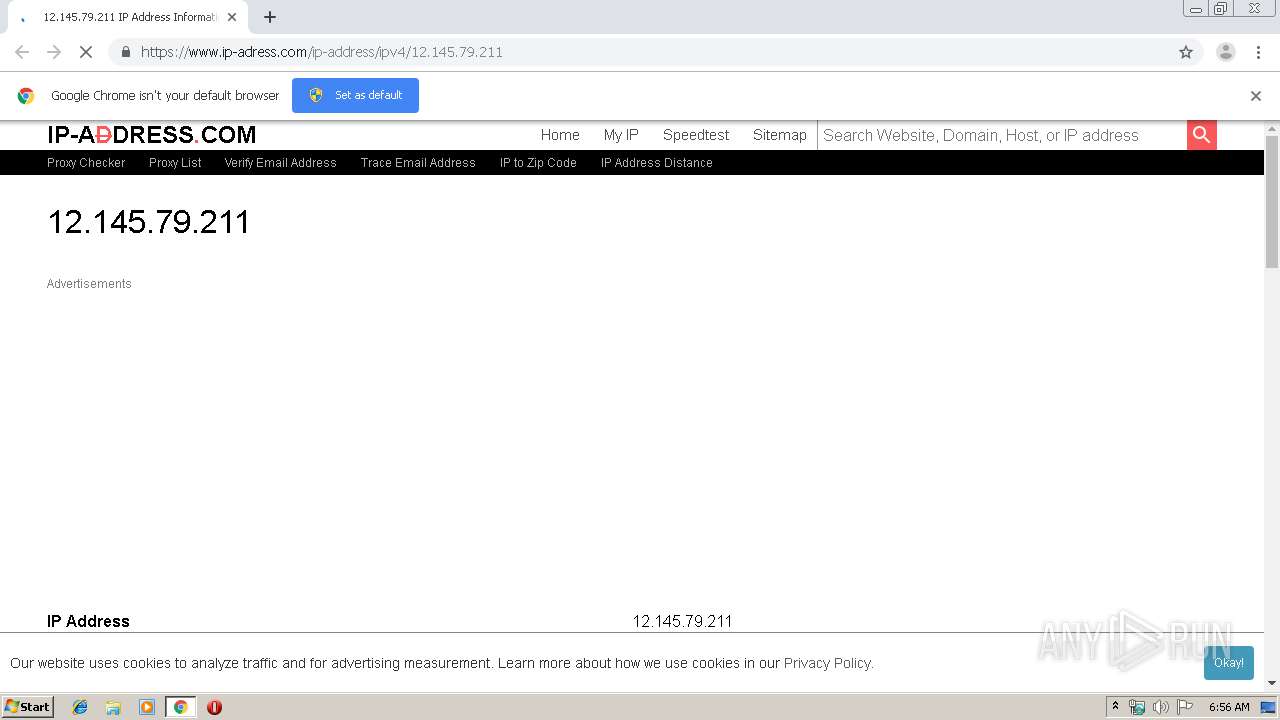Open Proxy List link
The image size is (1280, 720).
coord(175,163)
